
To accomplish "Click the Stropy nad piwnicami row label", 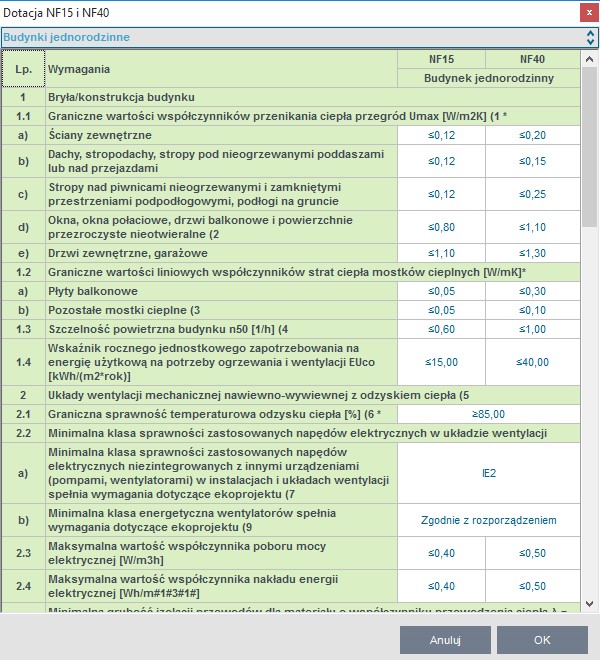I will (221, 194).
